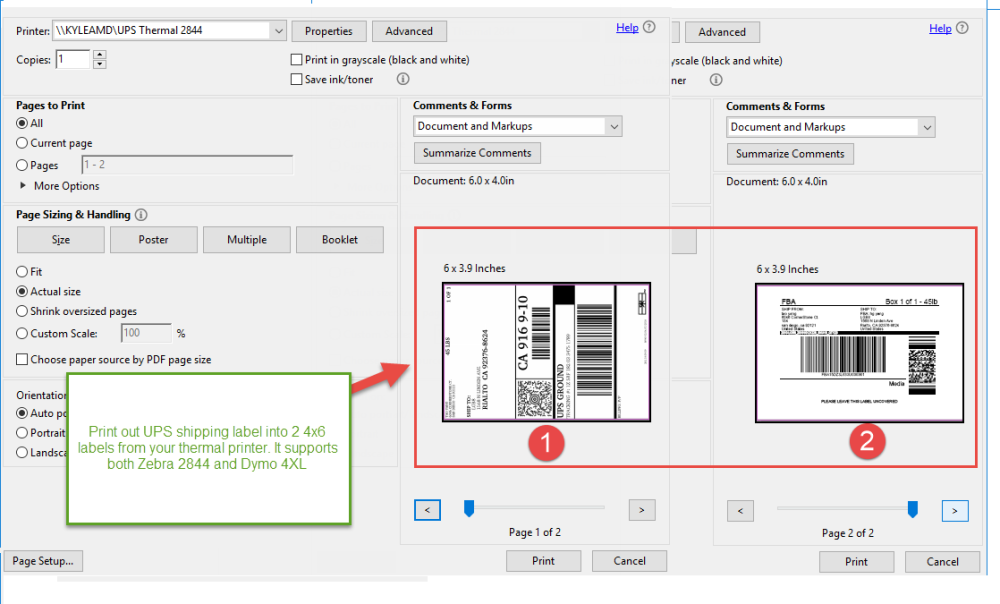The width and height of the screenshot is (1000, 604).
Task: Open left Comments & Forms Document and Markups dropdown
Action: (x=517, y=126)
